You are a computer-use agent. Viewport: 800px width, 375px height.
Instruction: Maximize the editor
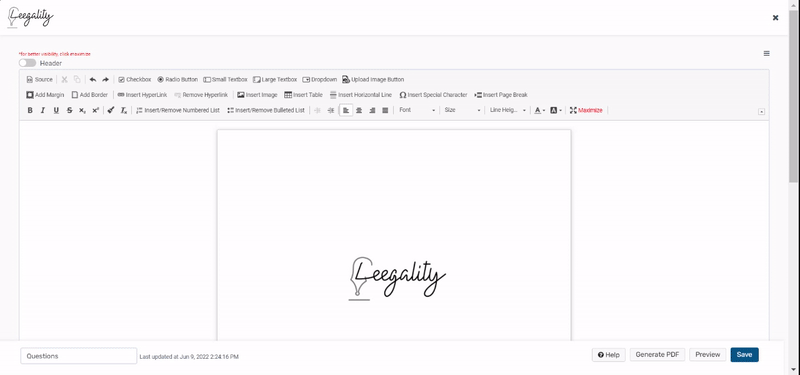coord(586,110)
